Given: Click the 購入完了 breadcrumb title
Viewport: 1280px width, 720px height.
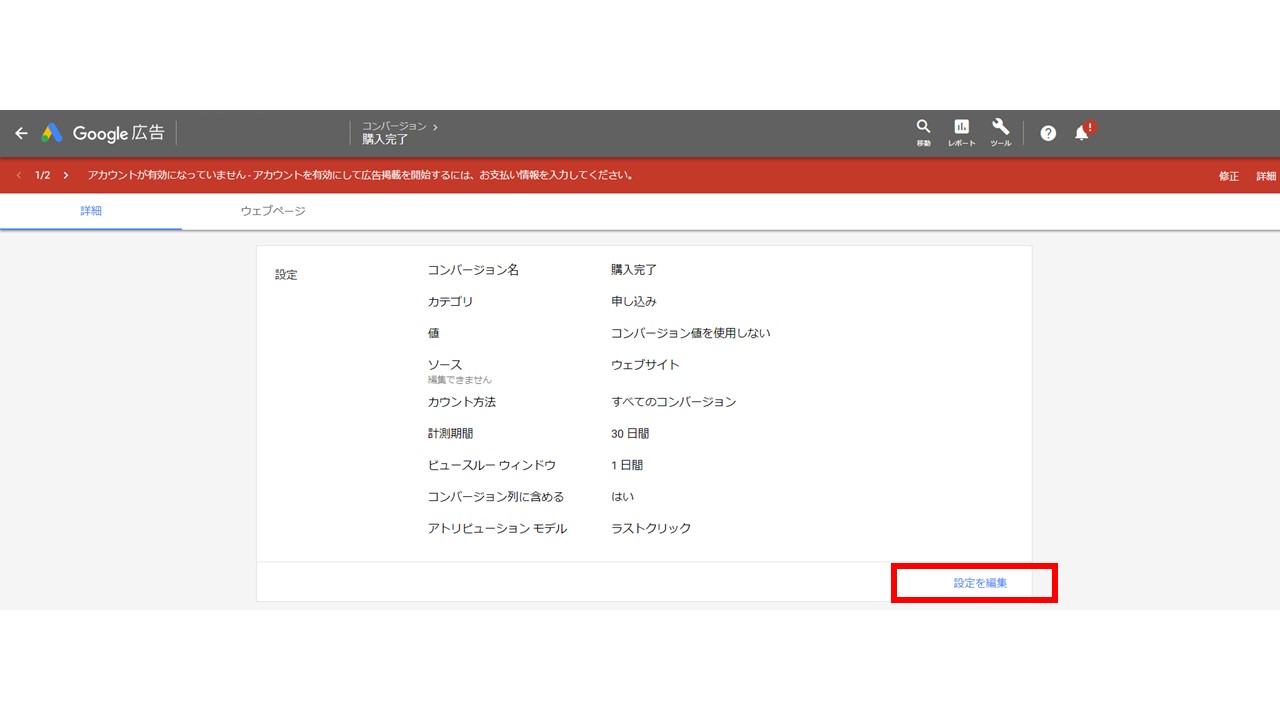Looking at the screenshot, I should point(385,140).
